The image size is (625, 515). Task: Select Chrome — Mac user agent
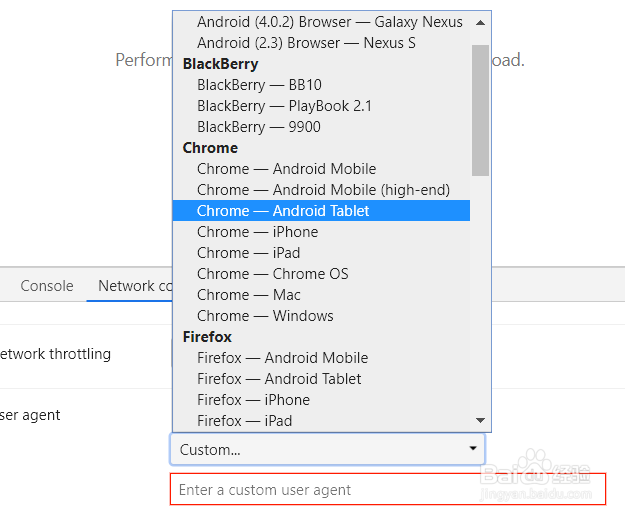tap(321, 295)
